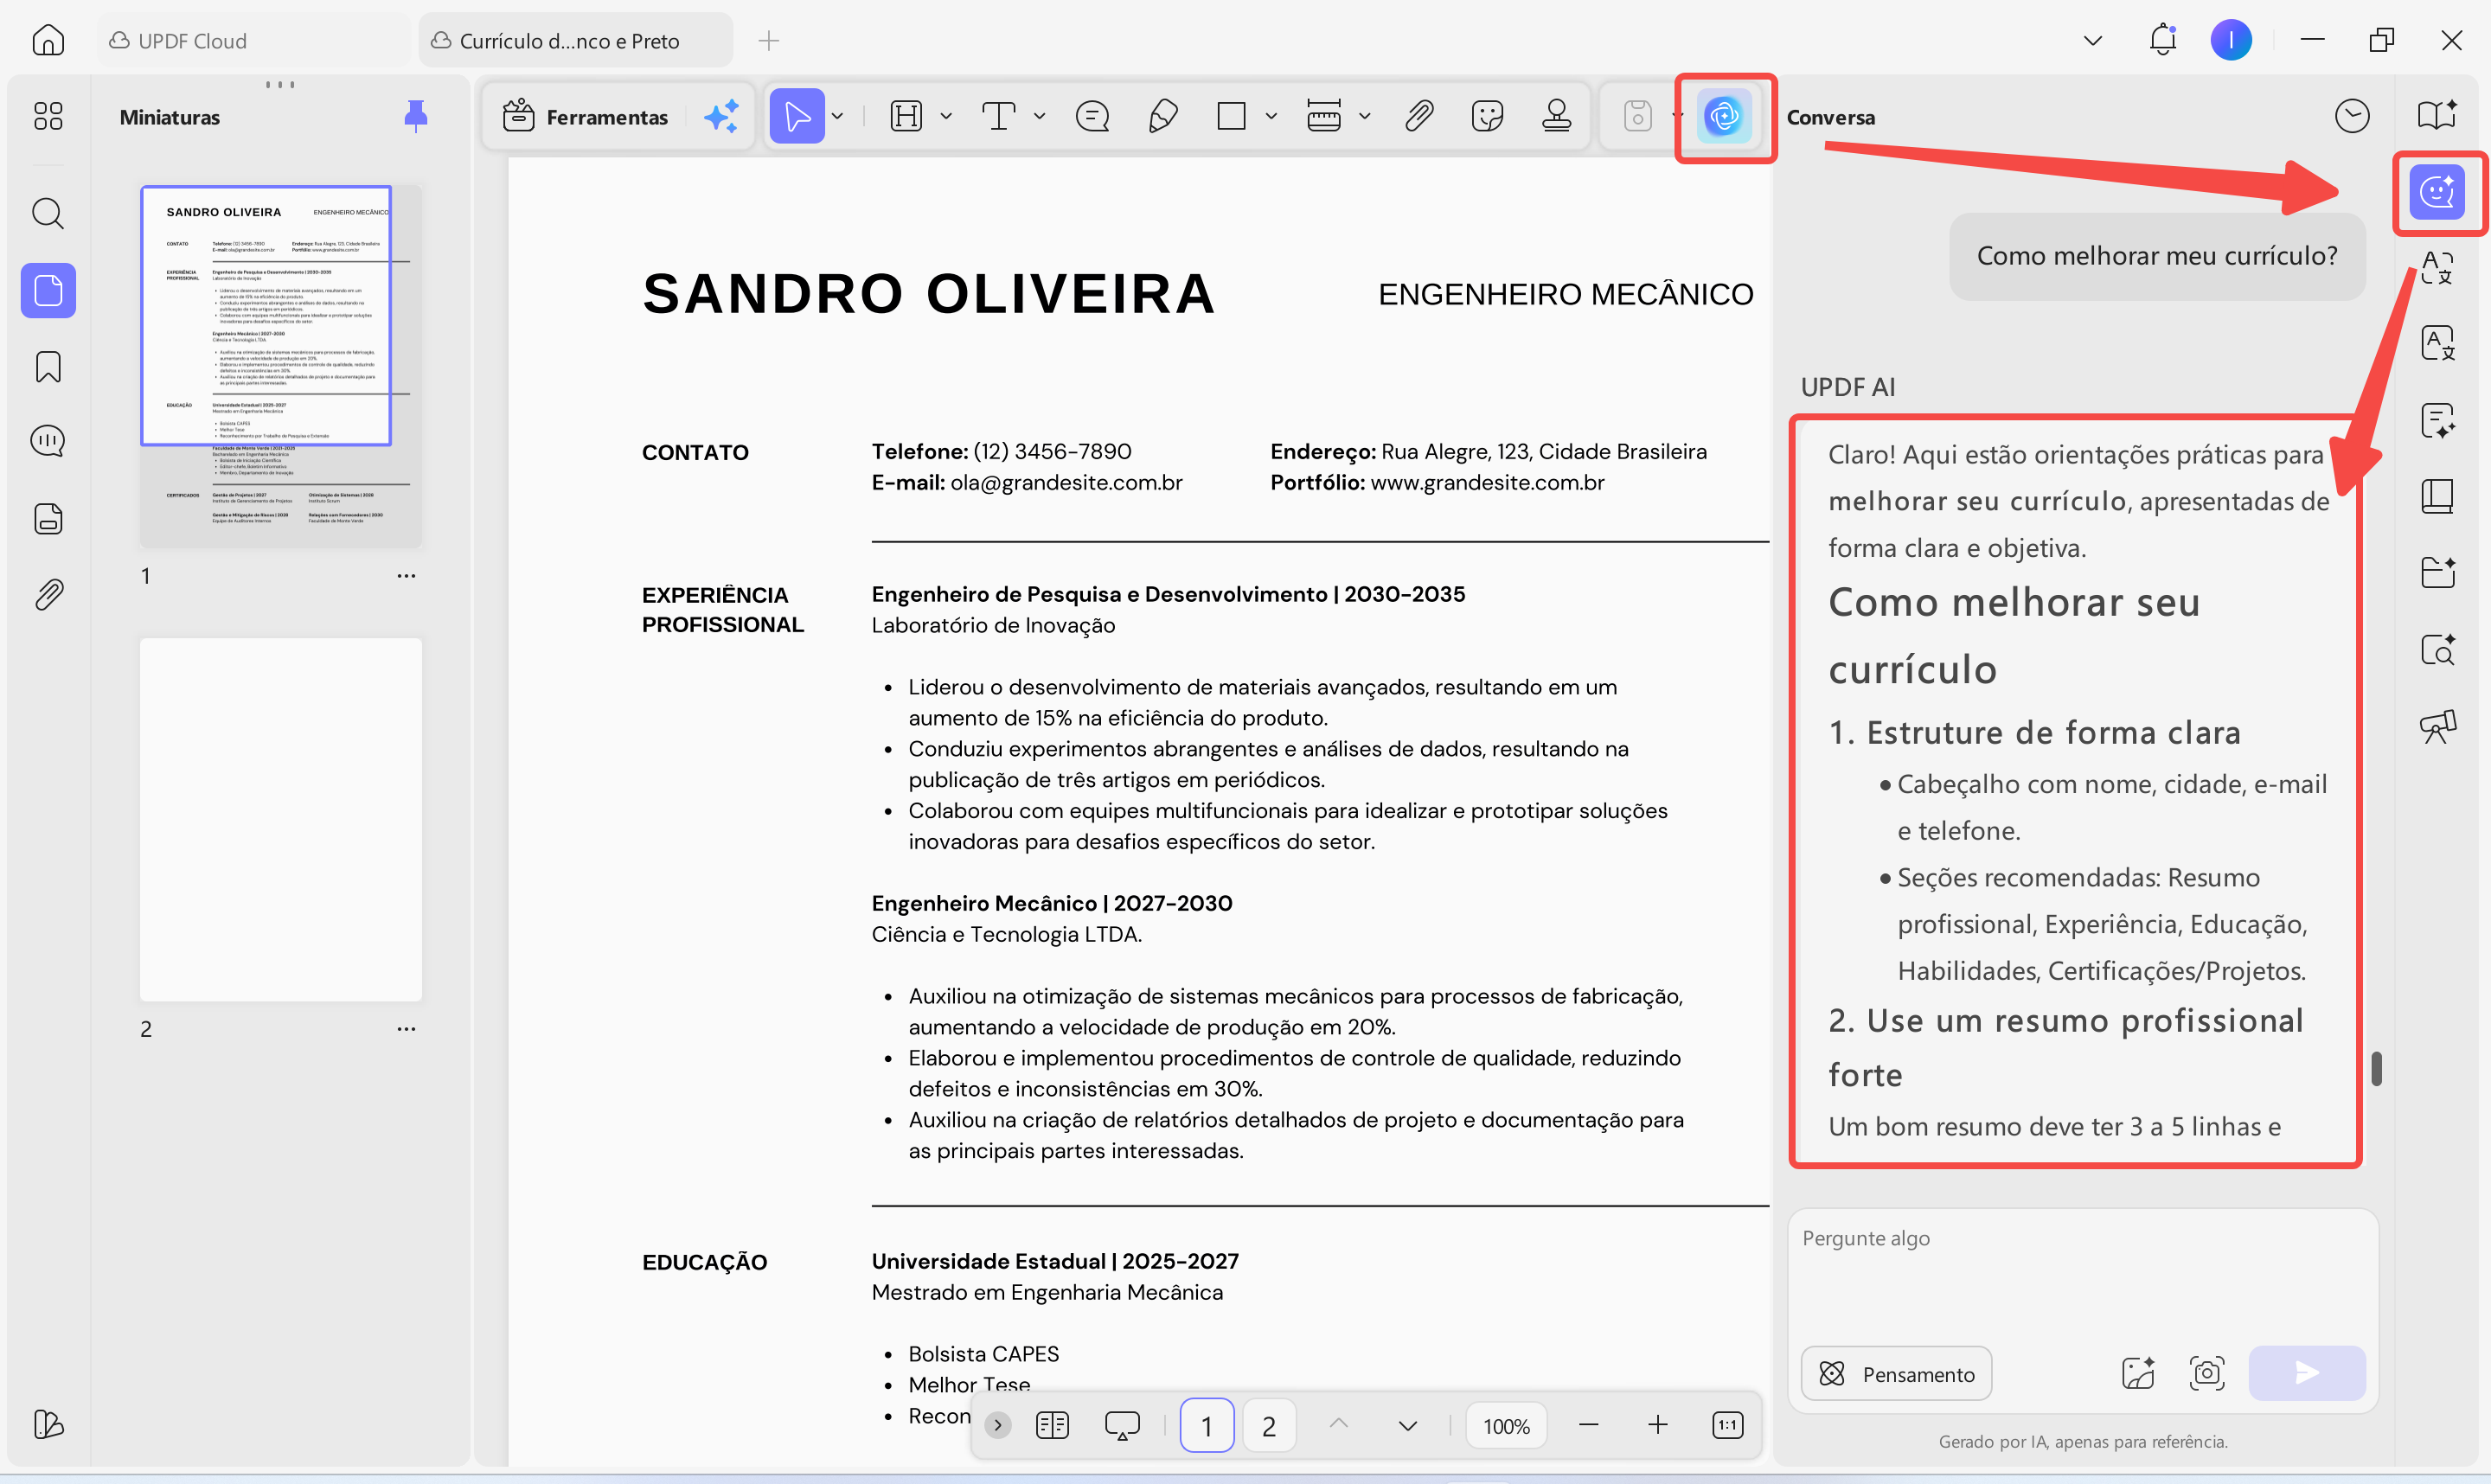Open the sticker tool
Viewport: 2491px width, 1484px height.
[x=1487, y=116]
